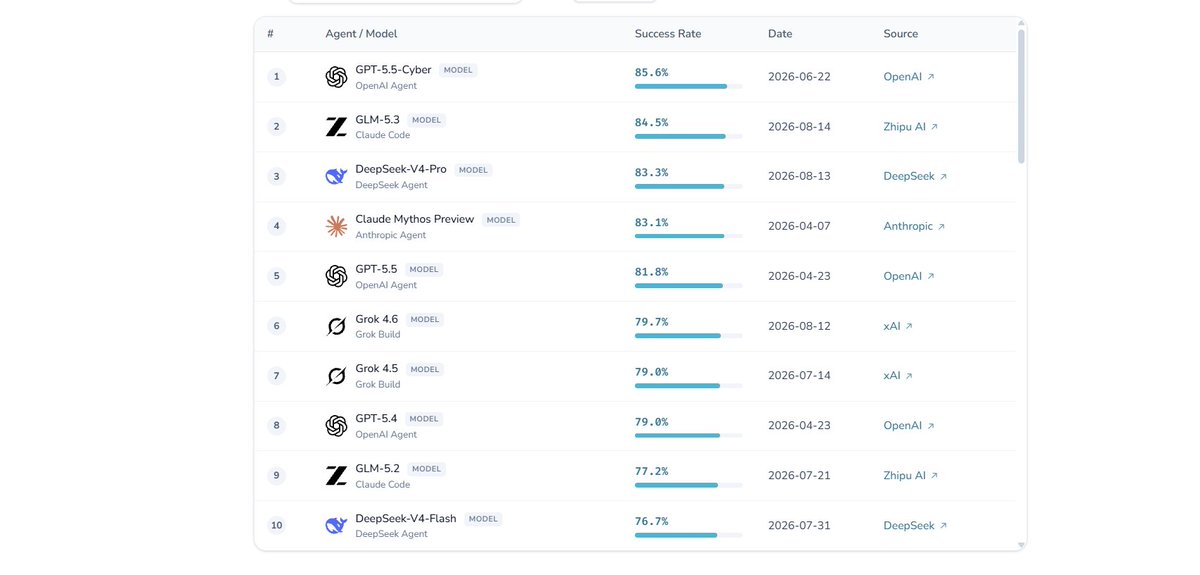Click the scrollbar down arrow at table bottom
Screen dimensions: 1200x575
(1021, 545)
